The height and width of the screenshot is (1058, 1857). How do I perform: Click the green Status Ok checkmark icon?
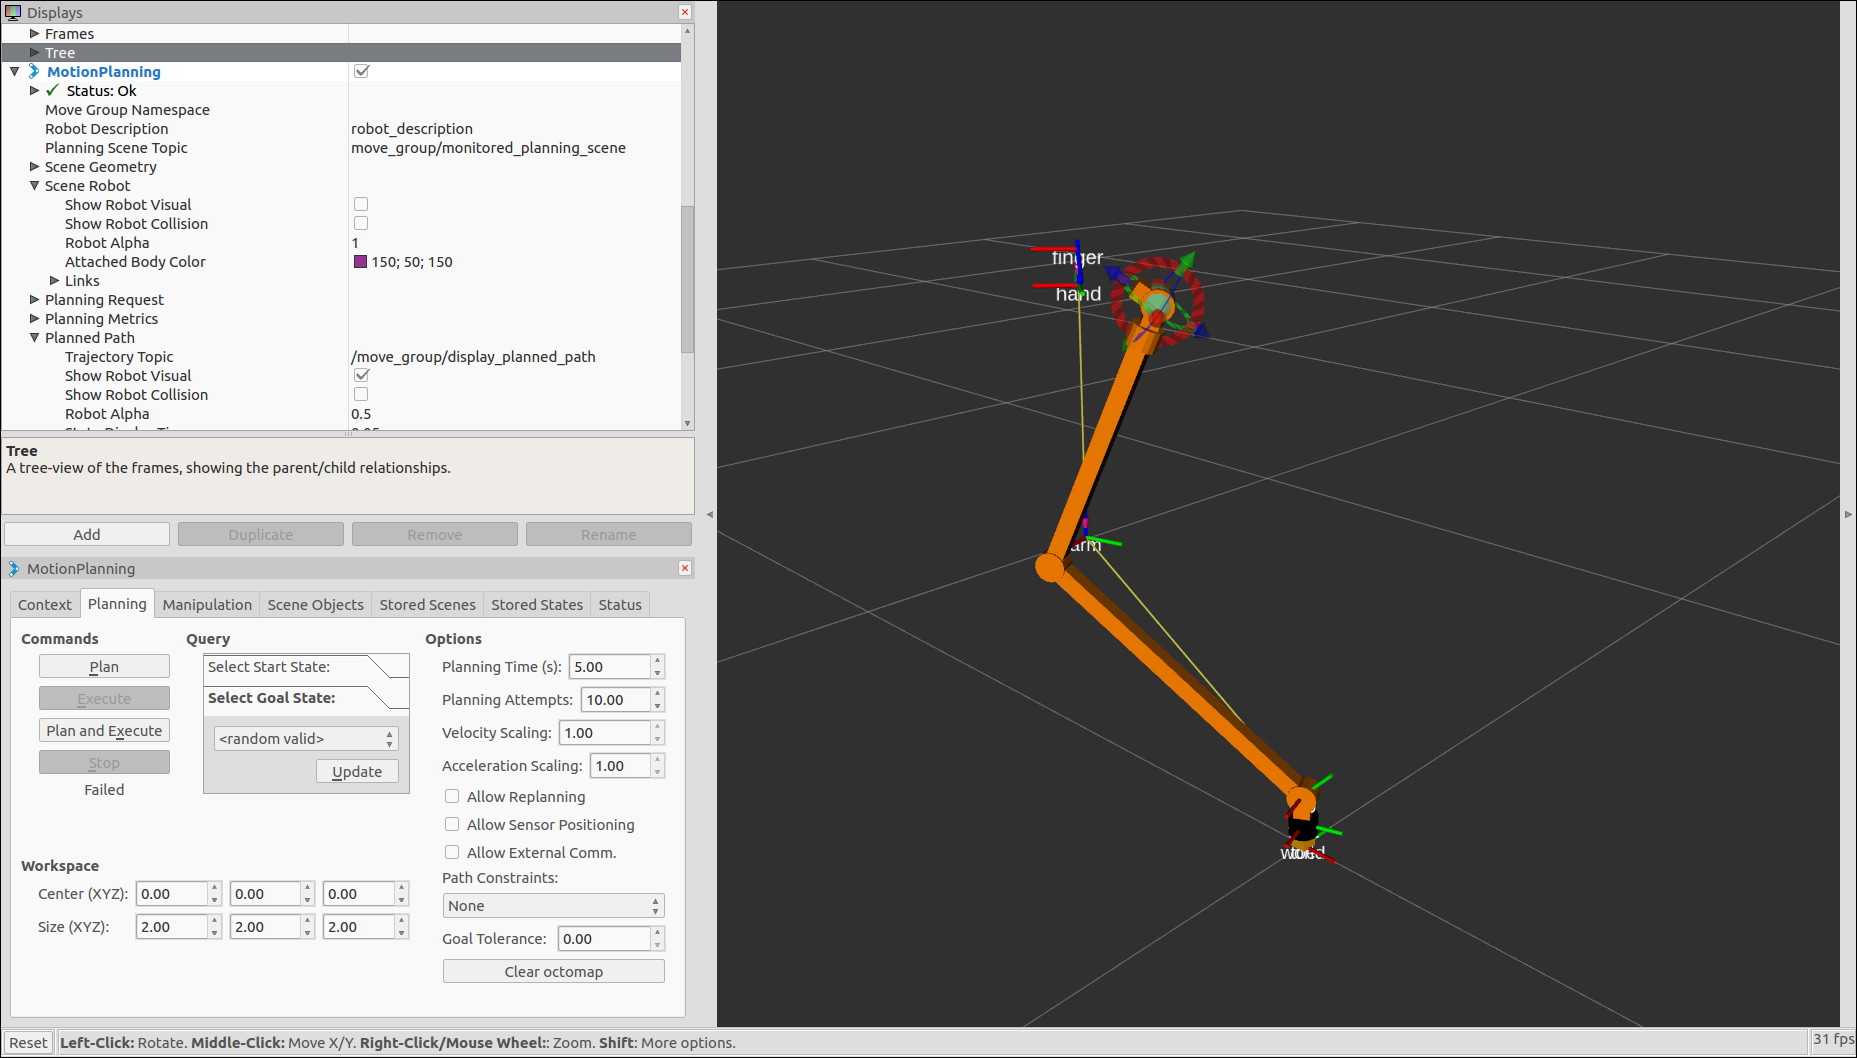tap(53, 90)
